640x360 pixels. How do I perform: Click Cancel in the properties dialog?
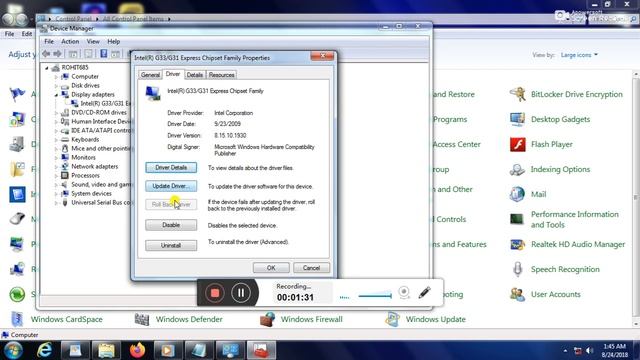click(x=311, y=268)
